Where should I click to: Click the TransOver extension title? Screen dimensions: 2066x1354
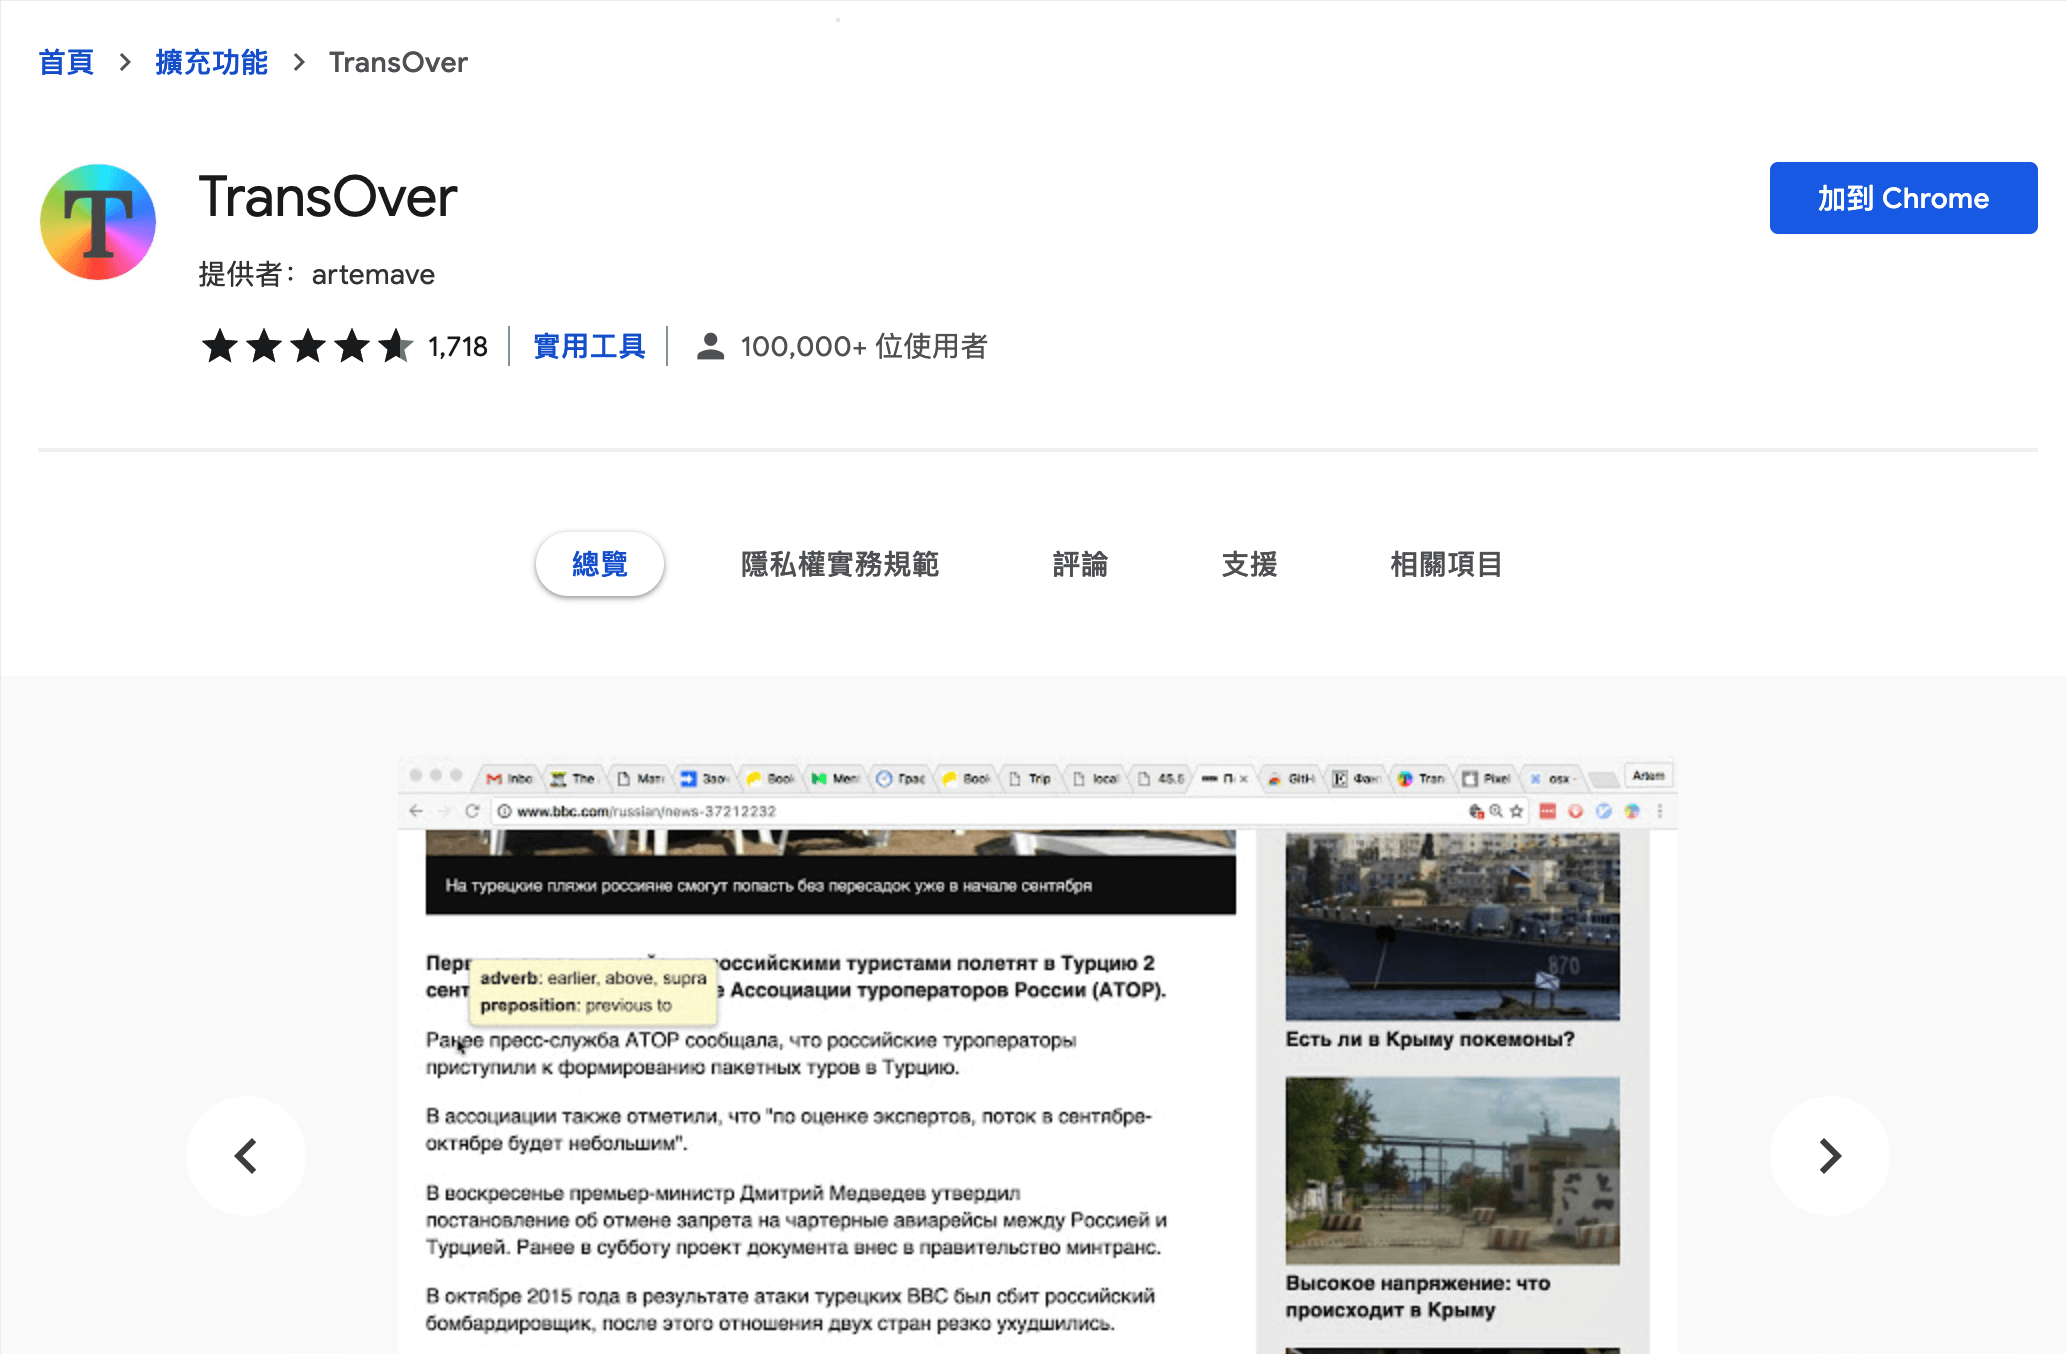tap(328, 197)
